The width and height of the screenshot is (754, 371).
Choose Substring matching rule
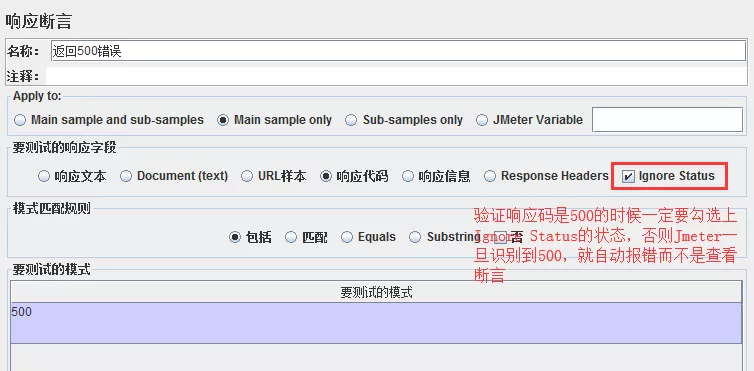pyautogui.click(x=415, y=237)
